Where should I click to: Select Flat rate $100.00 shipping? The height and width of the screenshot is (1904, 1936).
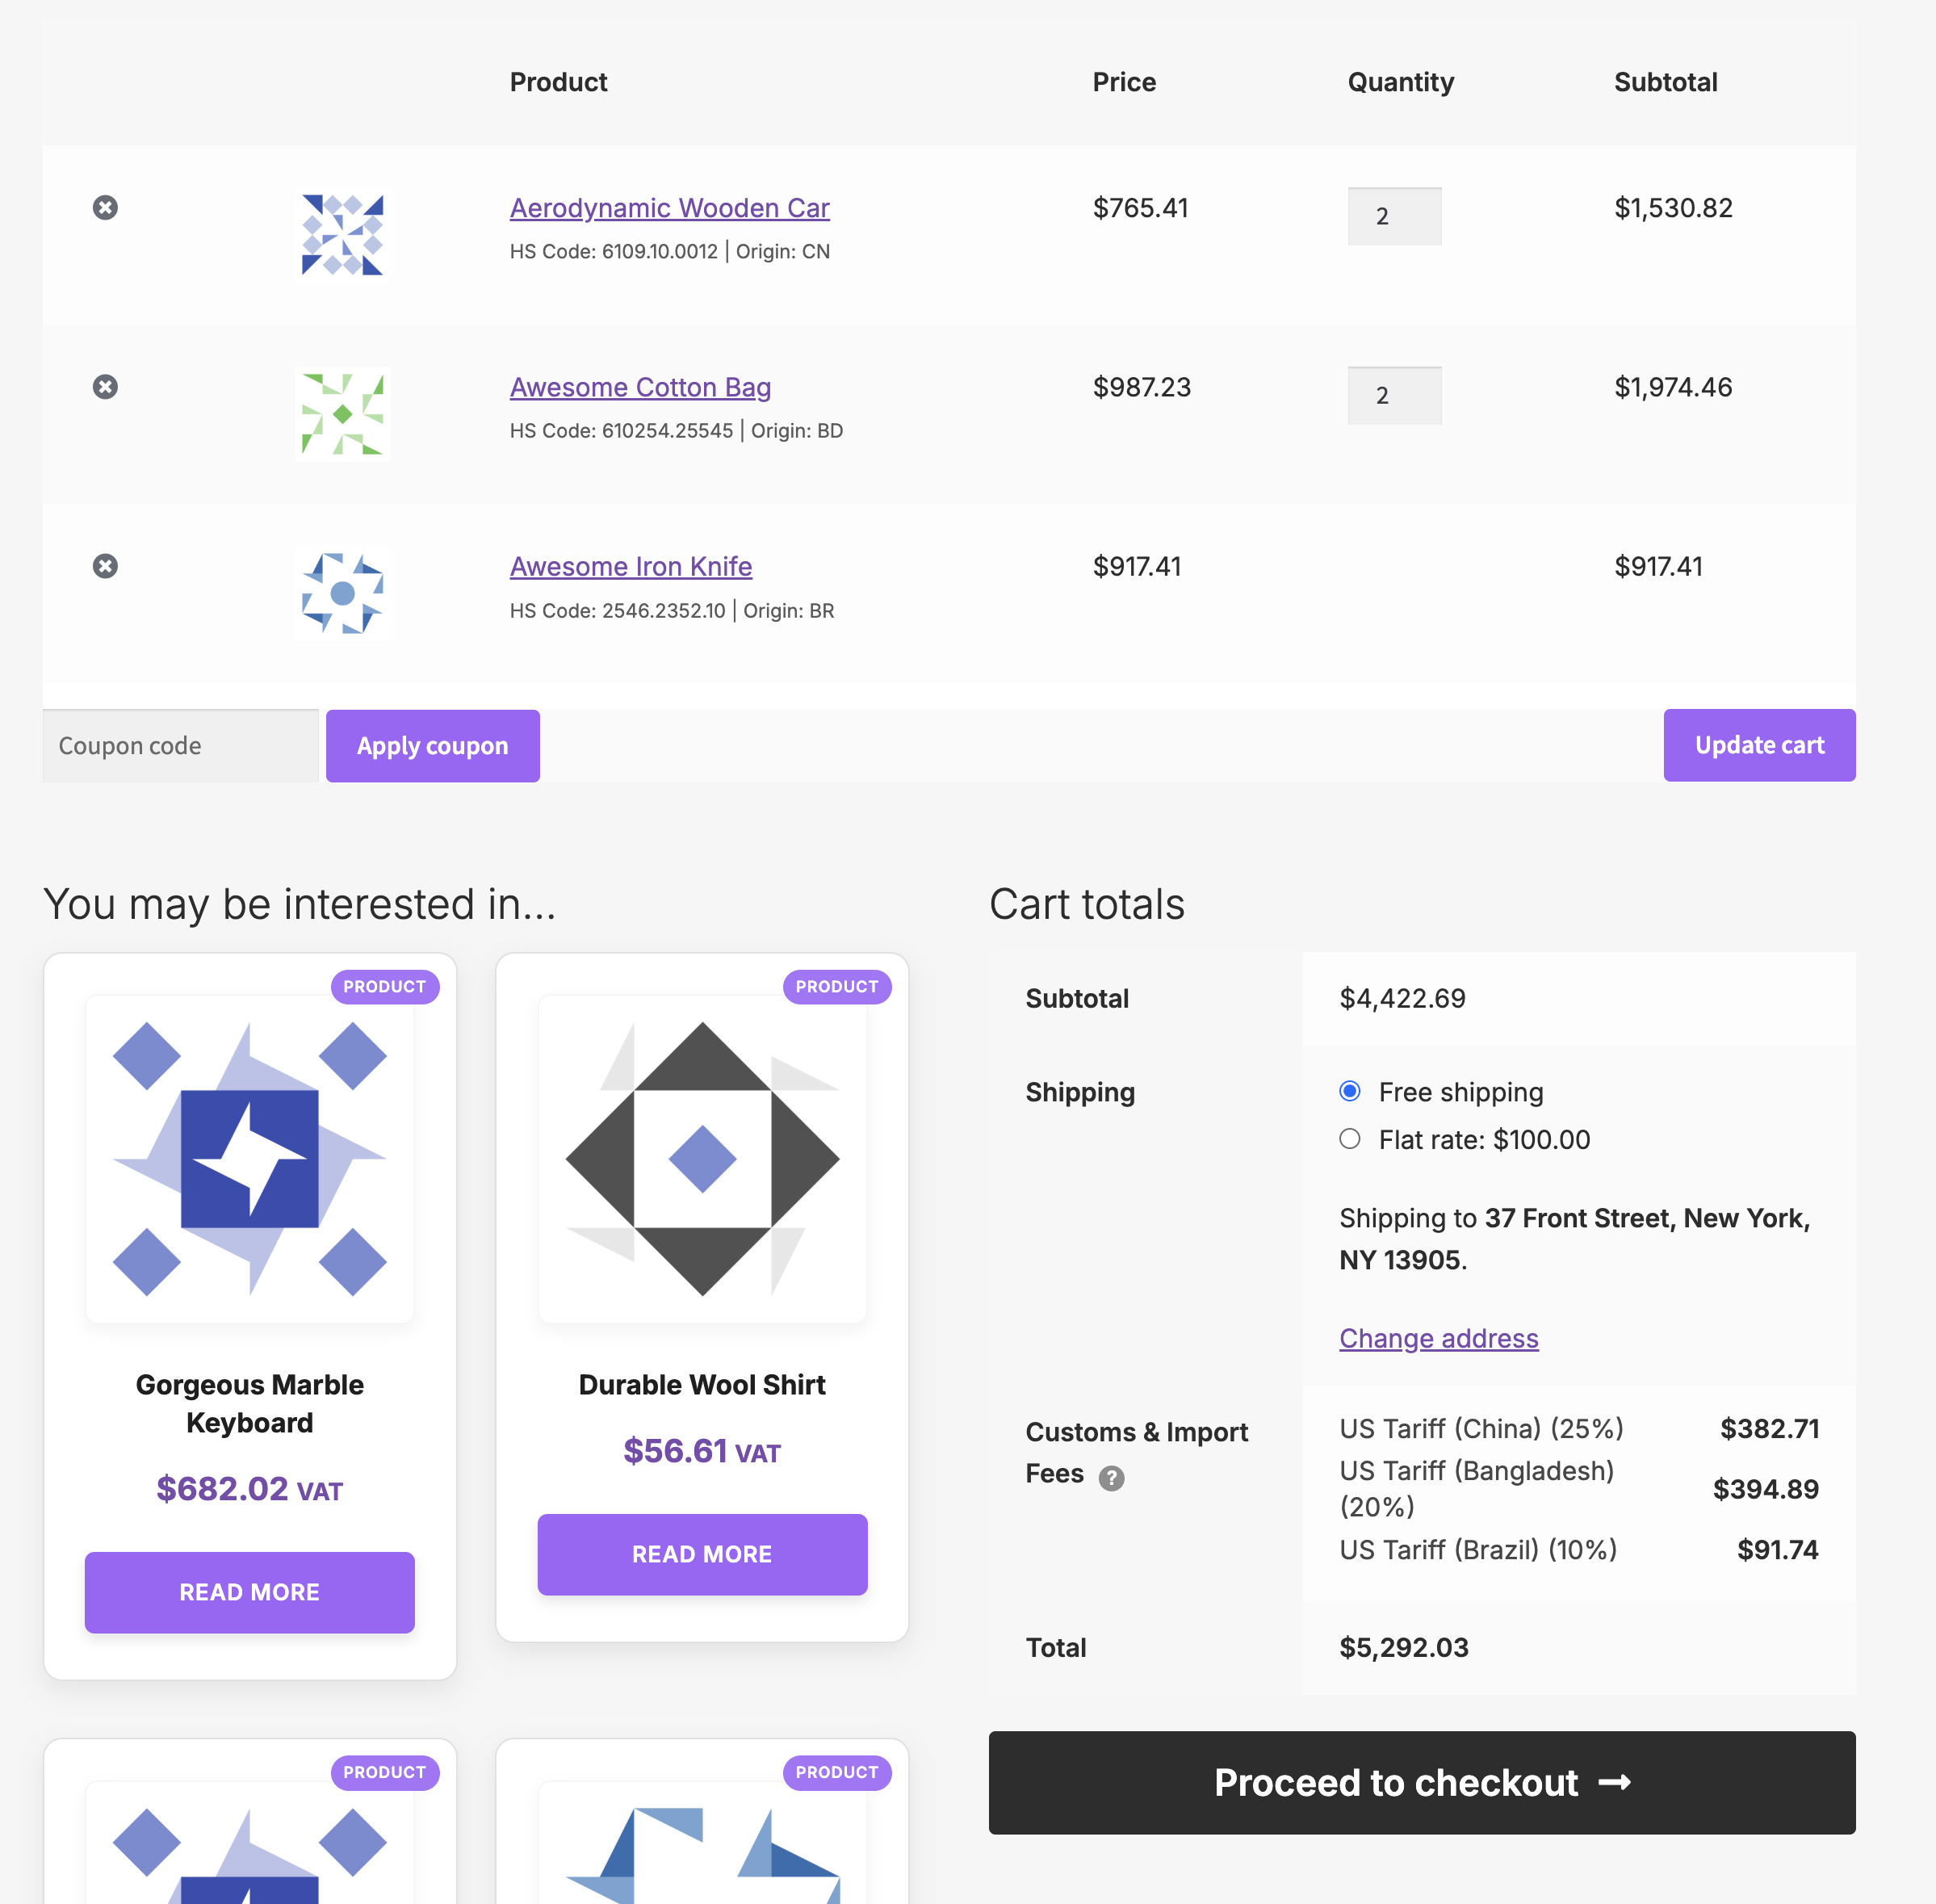(1350, 1139)
